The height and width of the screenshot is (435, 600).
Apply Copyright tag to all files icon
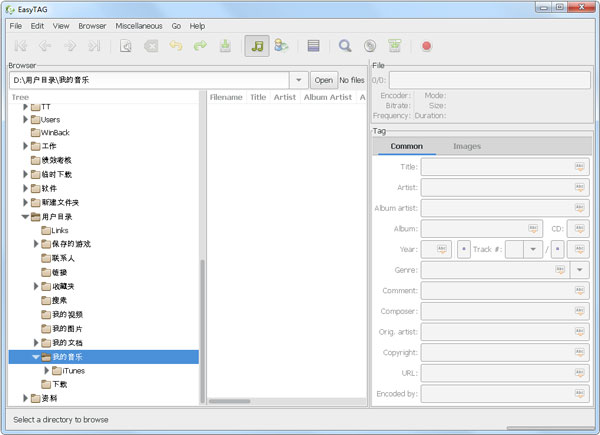(x=580, y=352)
